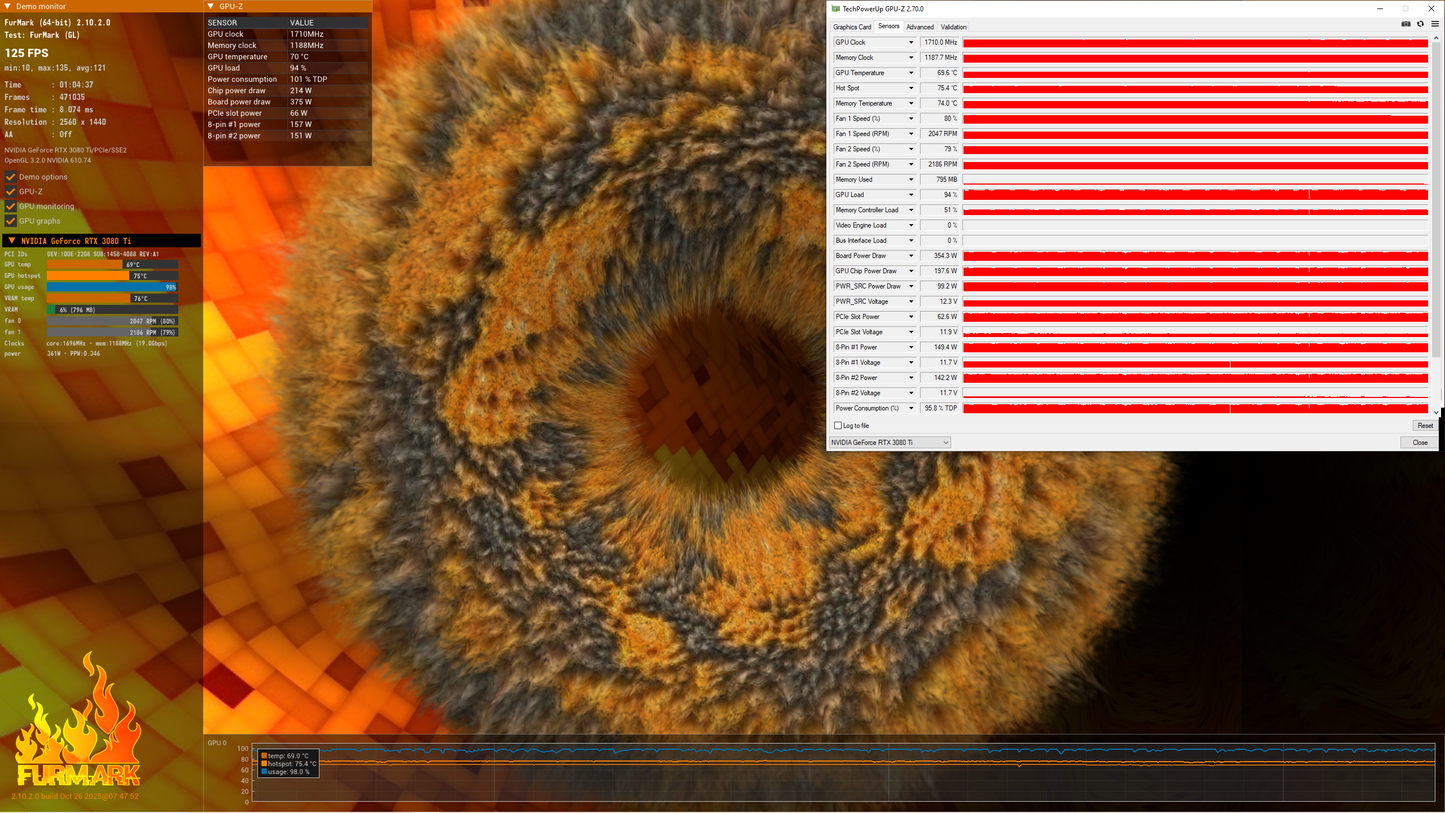
Task: Take a GPU-Z screenshot with the camera icon
Action: pyautogui.click(x=1406, y=24)
